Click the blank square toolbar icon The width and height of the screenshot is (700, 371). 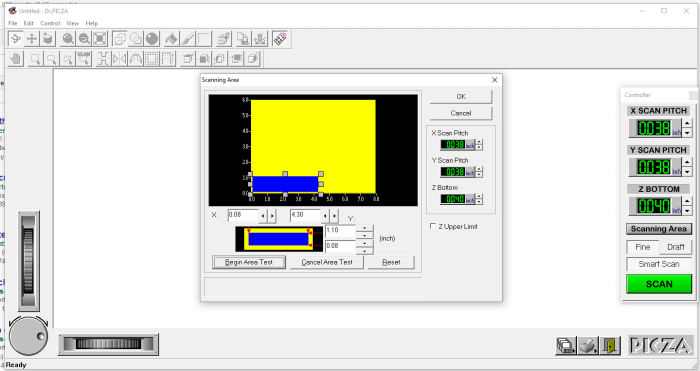pyautogui.click(x=204, y=39)
